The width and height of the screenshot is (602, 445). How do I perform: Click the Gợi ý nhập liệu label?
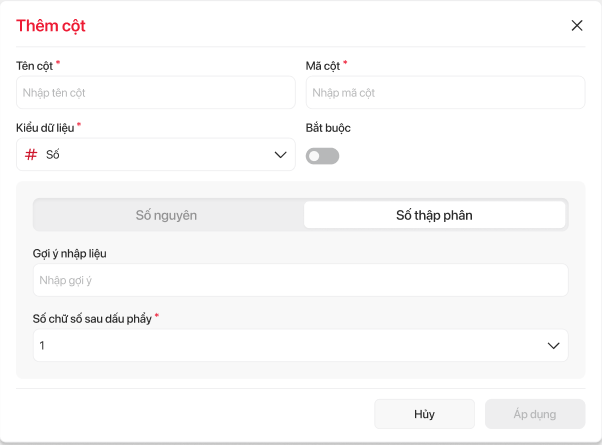(x=69, y=253)
